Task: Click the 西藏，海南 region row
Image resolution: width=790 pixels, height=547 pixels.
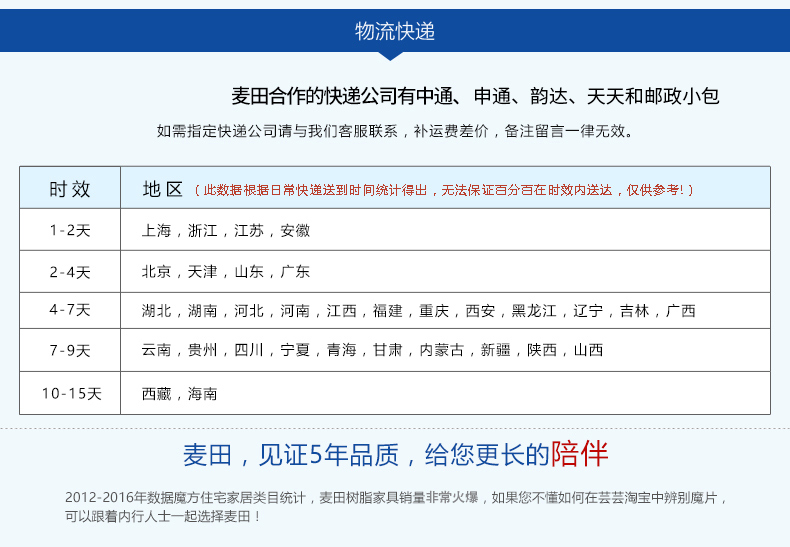Action: pyautogui.click(x=445, y=393)
